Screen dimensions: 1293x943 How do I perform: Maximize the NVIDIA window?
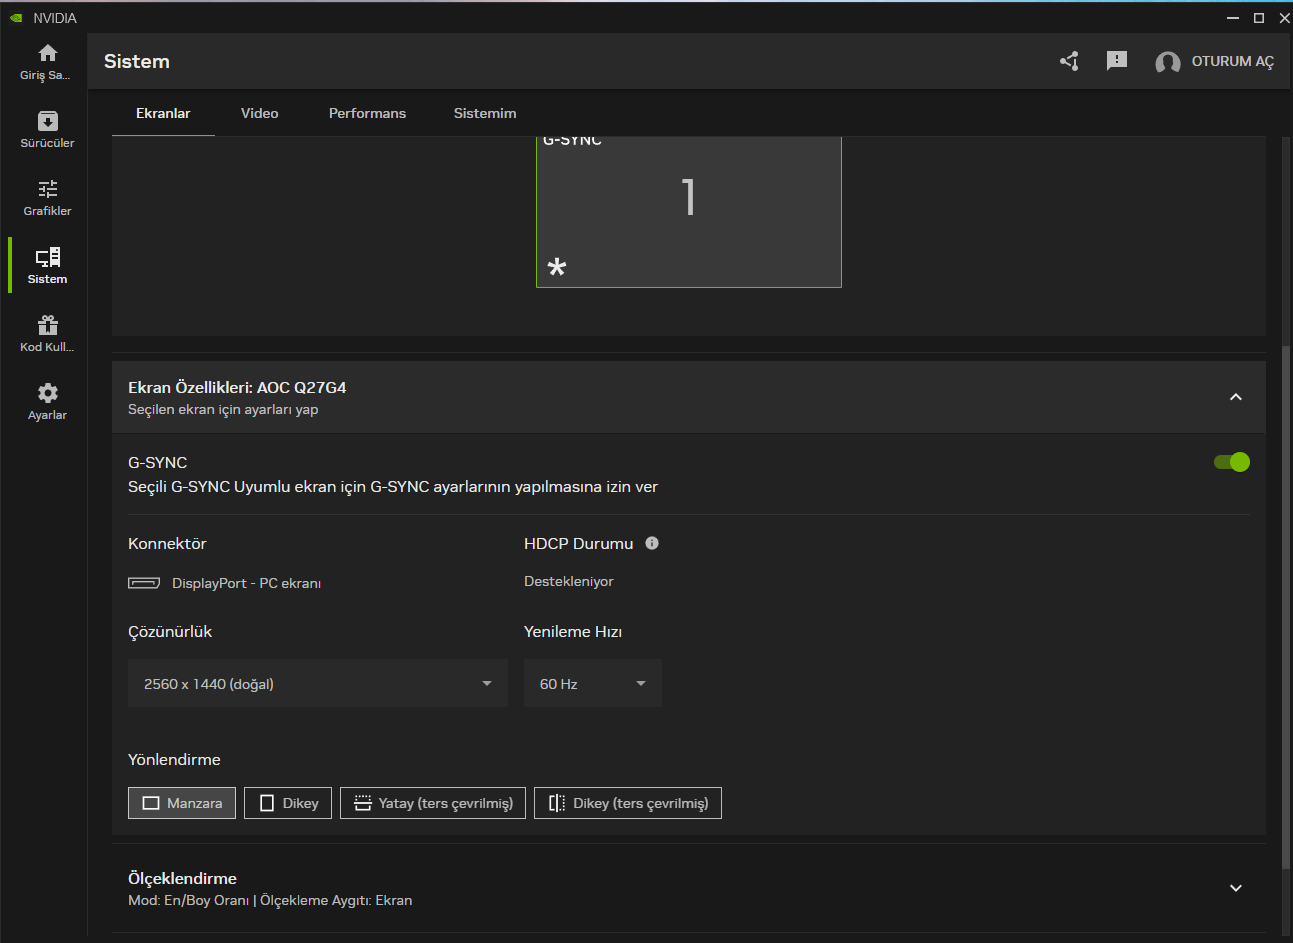point(1259,18)
